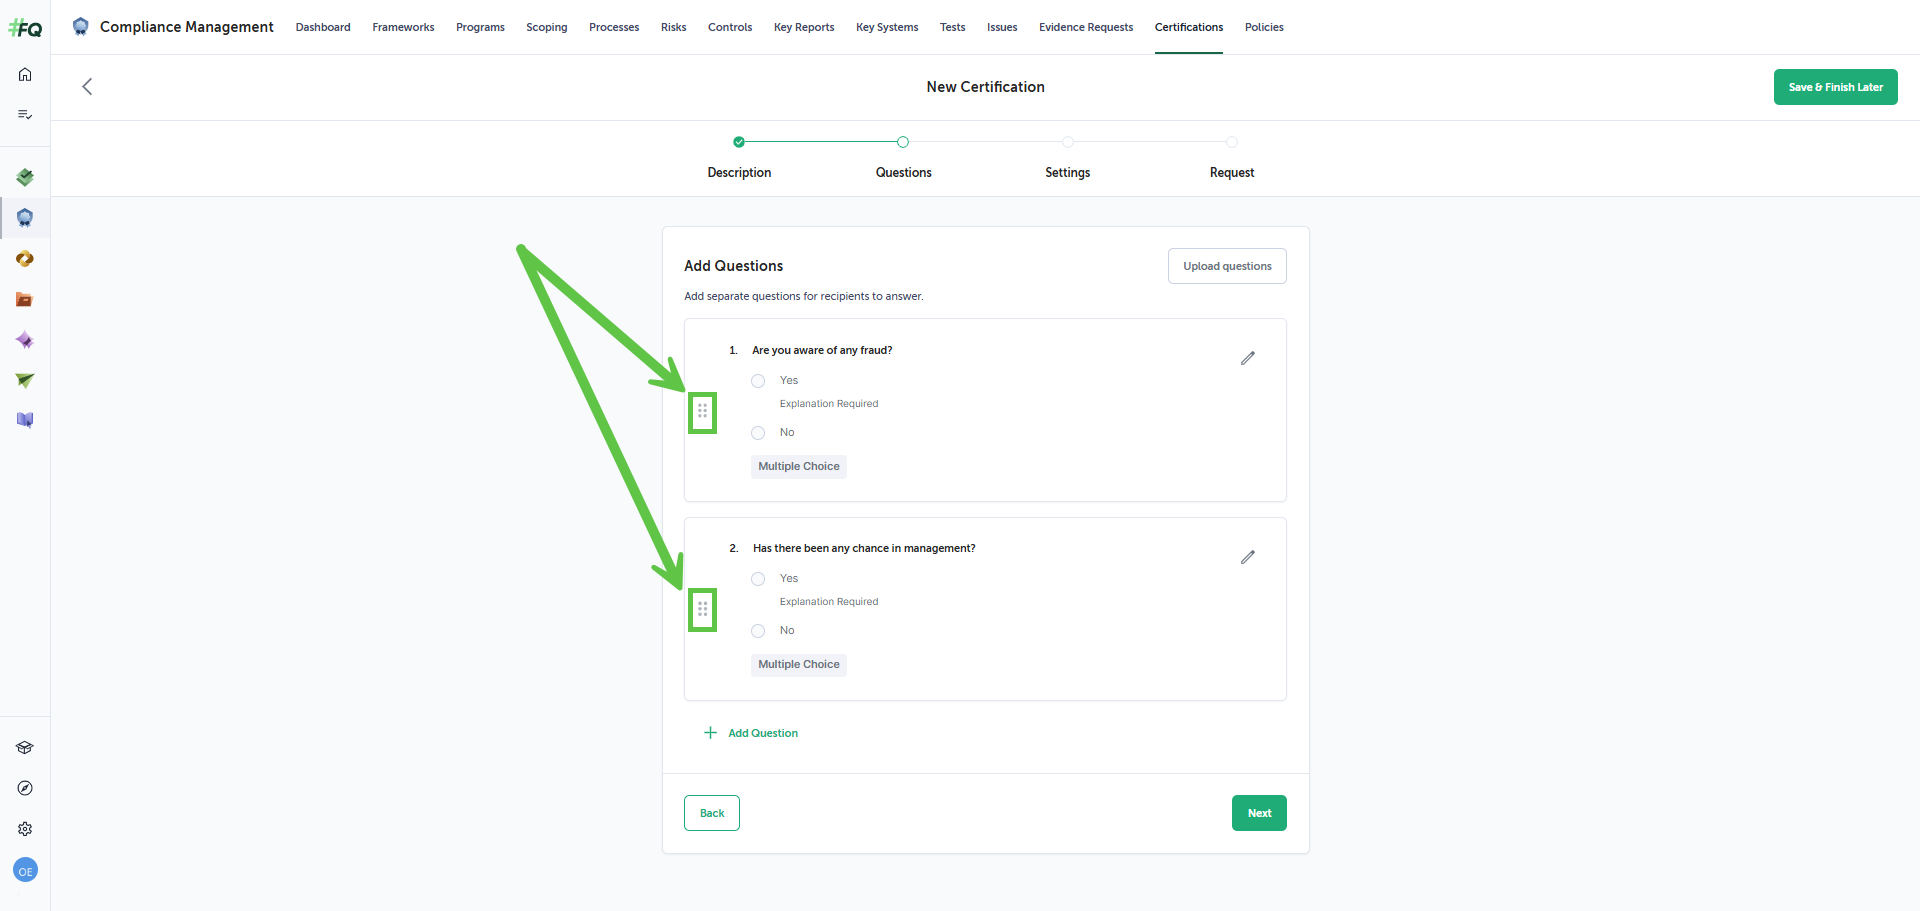Click the drag handle of question 1
The width and height of the screenshot is (1920, 911).
pos(703,411)
